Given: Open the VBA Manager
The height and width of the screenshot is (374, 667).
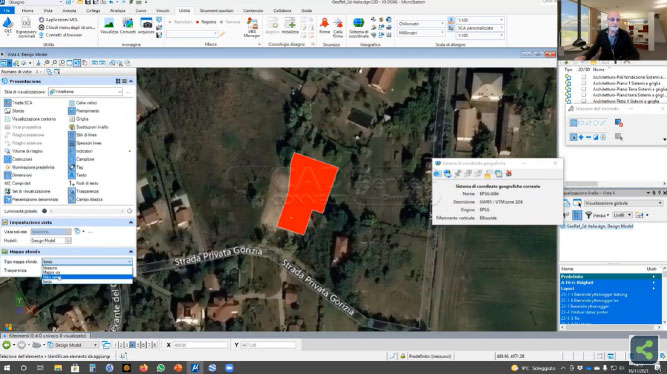Looking at the screenshot, I should tap(252, 27).
